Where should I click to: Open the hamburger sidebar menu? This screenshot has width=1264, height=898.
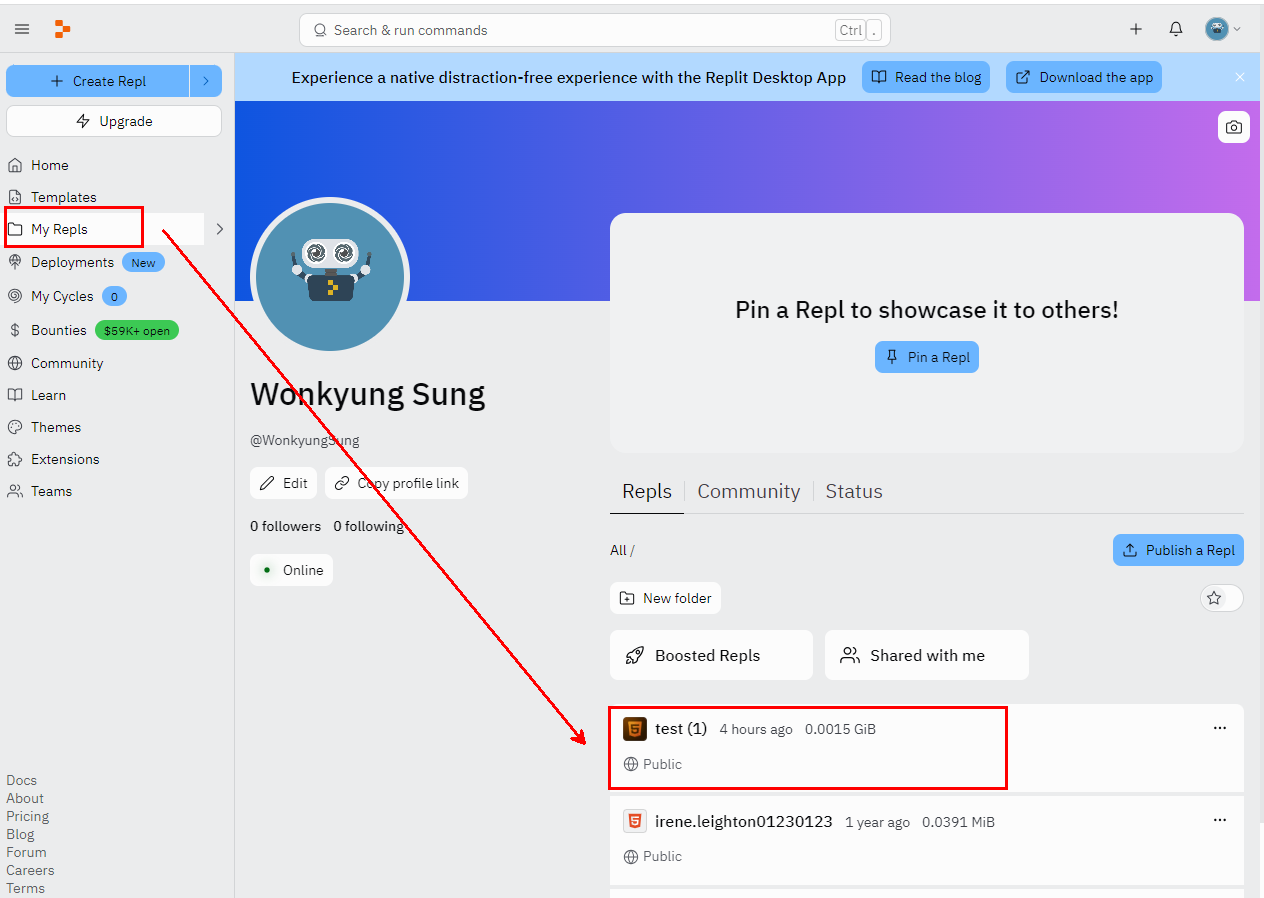[22, 29]
